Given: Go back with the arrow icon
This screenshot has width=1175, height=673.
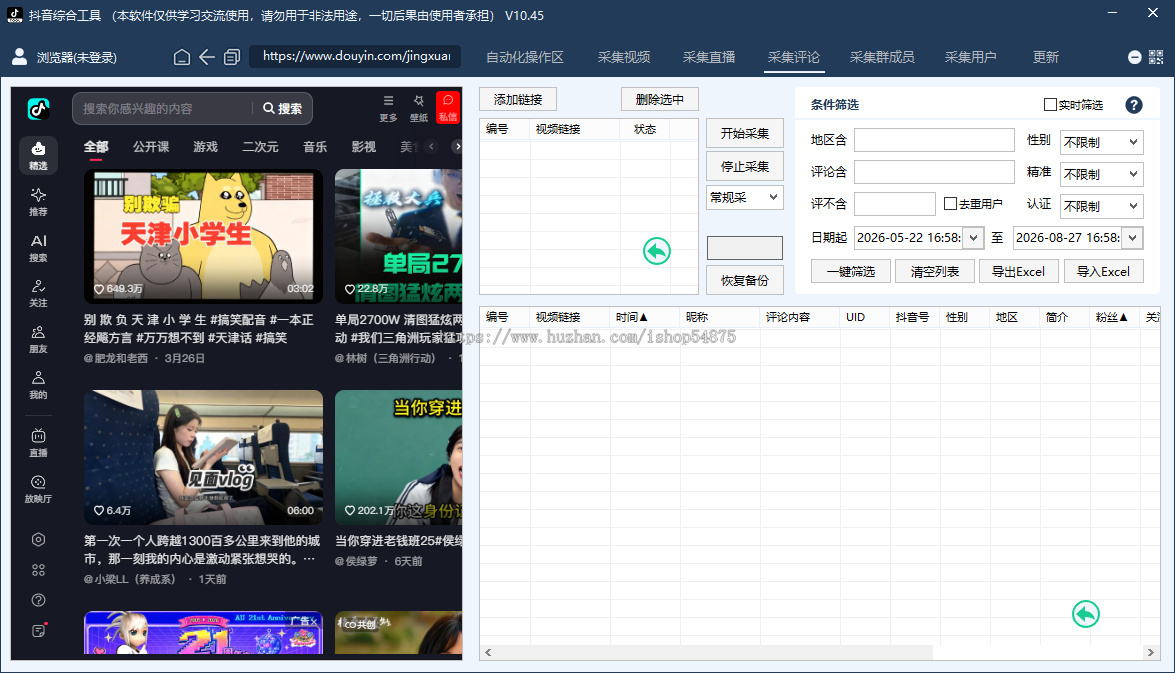Looking at the screenshot, I should click(207, 57).
